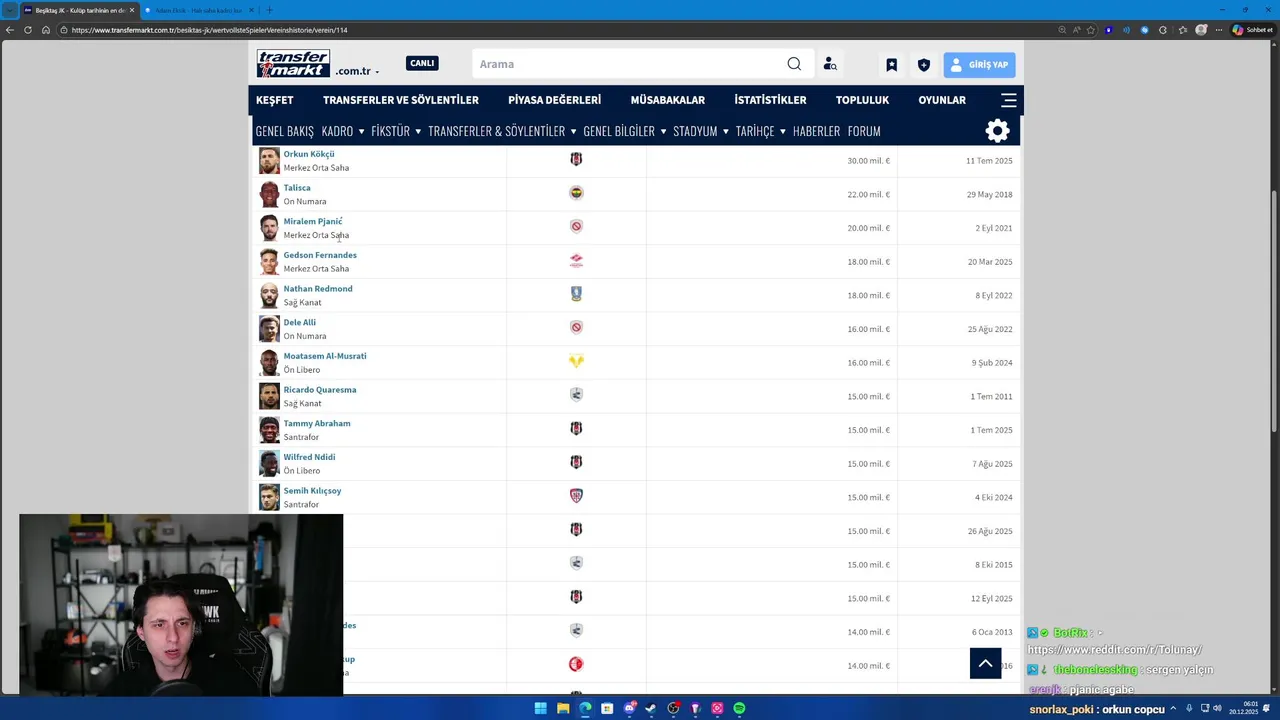Go to GENEL BAKIŞ section
The width and height of the screenshot is (1280, 720).
coord(285,131)
